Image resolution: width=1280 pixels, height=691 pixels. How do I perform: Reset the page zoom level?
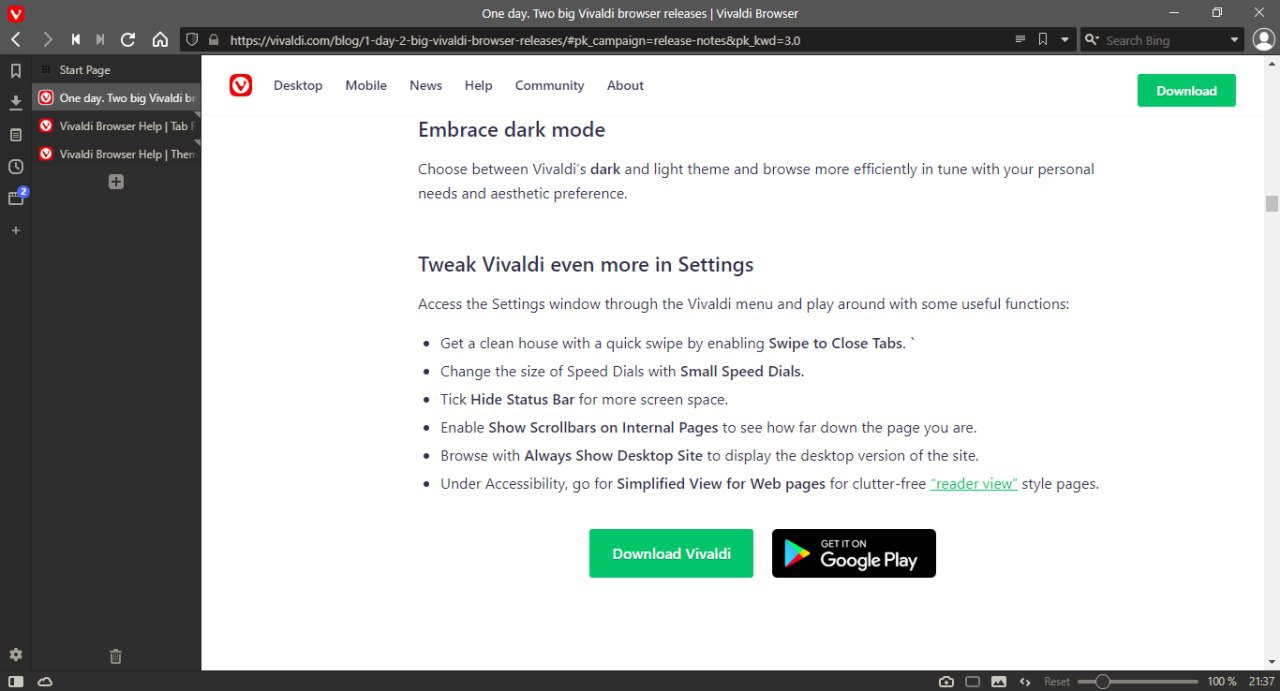pyautogui.click(x=1057, y=681)
